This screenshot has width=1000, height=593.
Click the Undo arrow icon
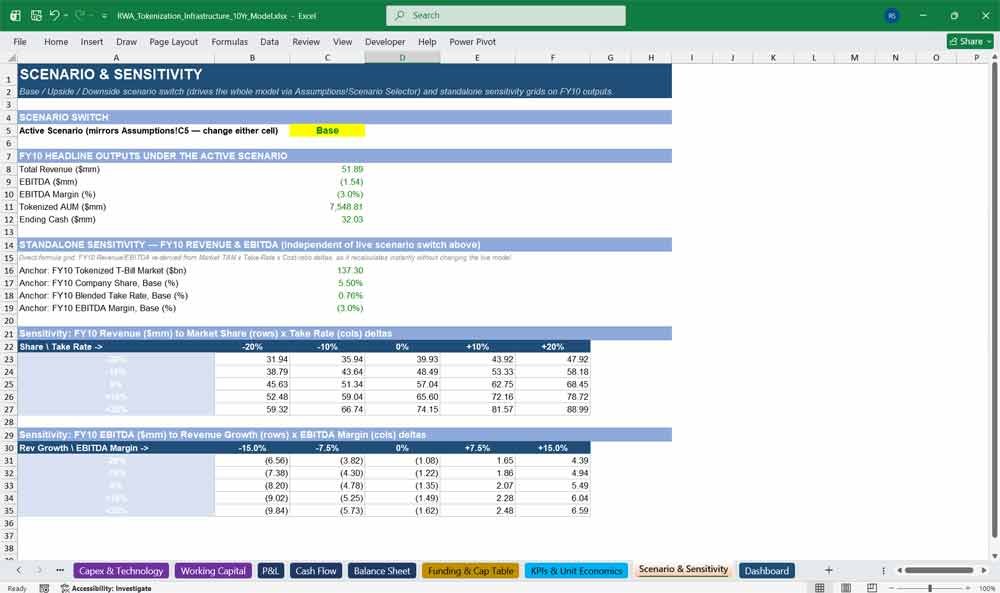click(54, 15)
